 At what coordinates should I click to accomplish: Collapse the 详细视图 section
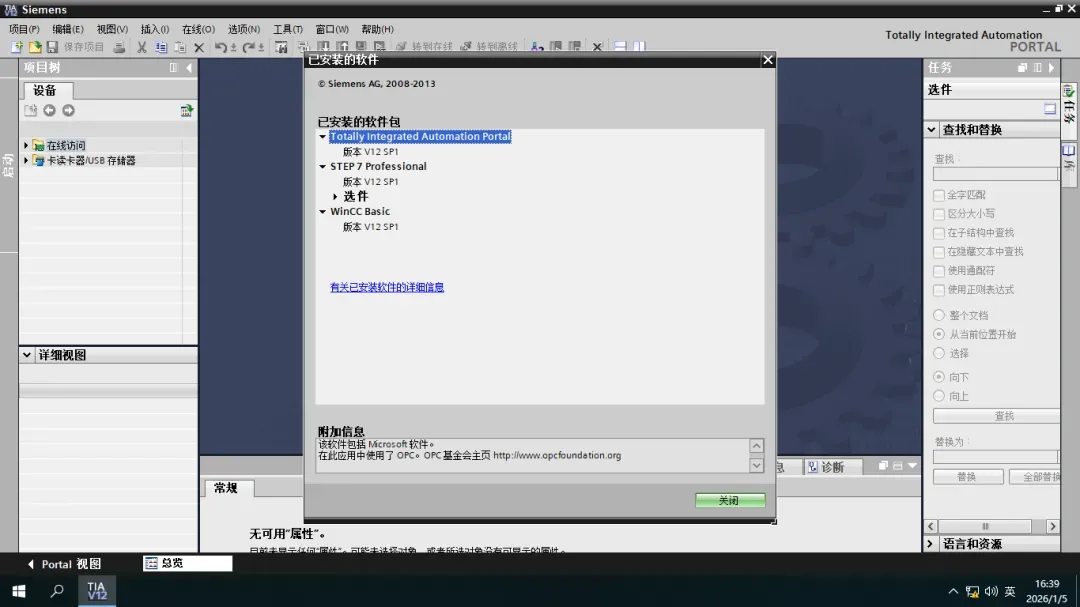(27, 355)
